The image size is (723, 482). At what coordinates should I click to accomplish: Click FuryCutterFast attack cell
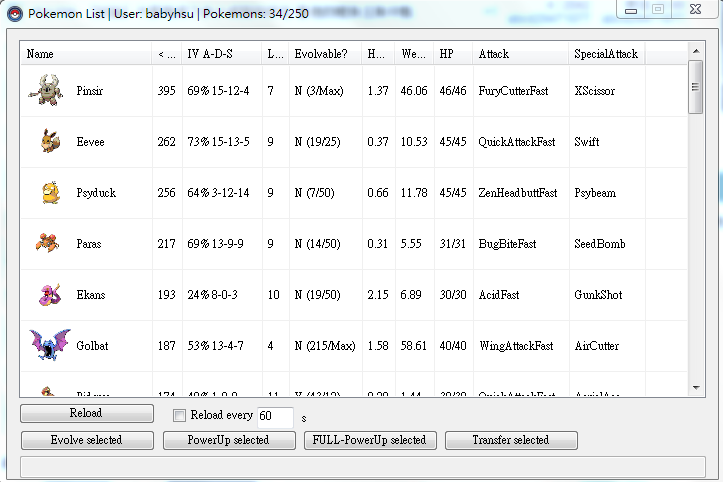click(513, 91)
